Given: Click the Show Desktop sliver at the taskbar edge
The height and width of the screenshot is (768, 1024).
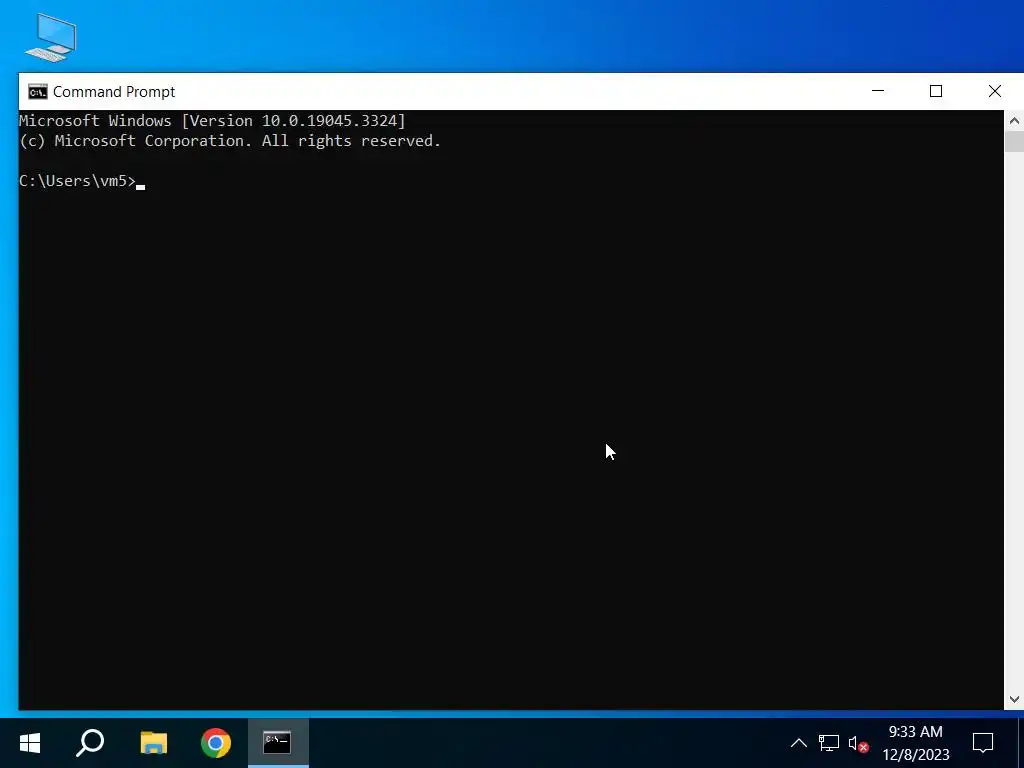Looking at the screenshot, I should coord(1021,743).
